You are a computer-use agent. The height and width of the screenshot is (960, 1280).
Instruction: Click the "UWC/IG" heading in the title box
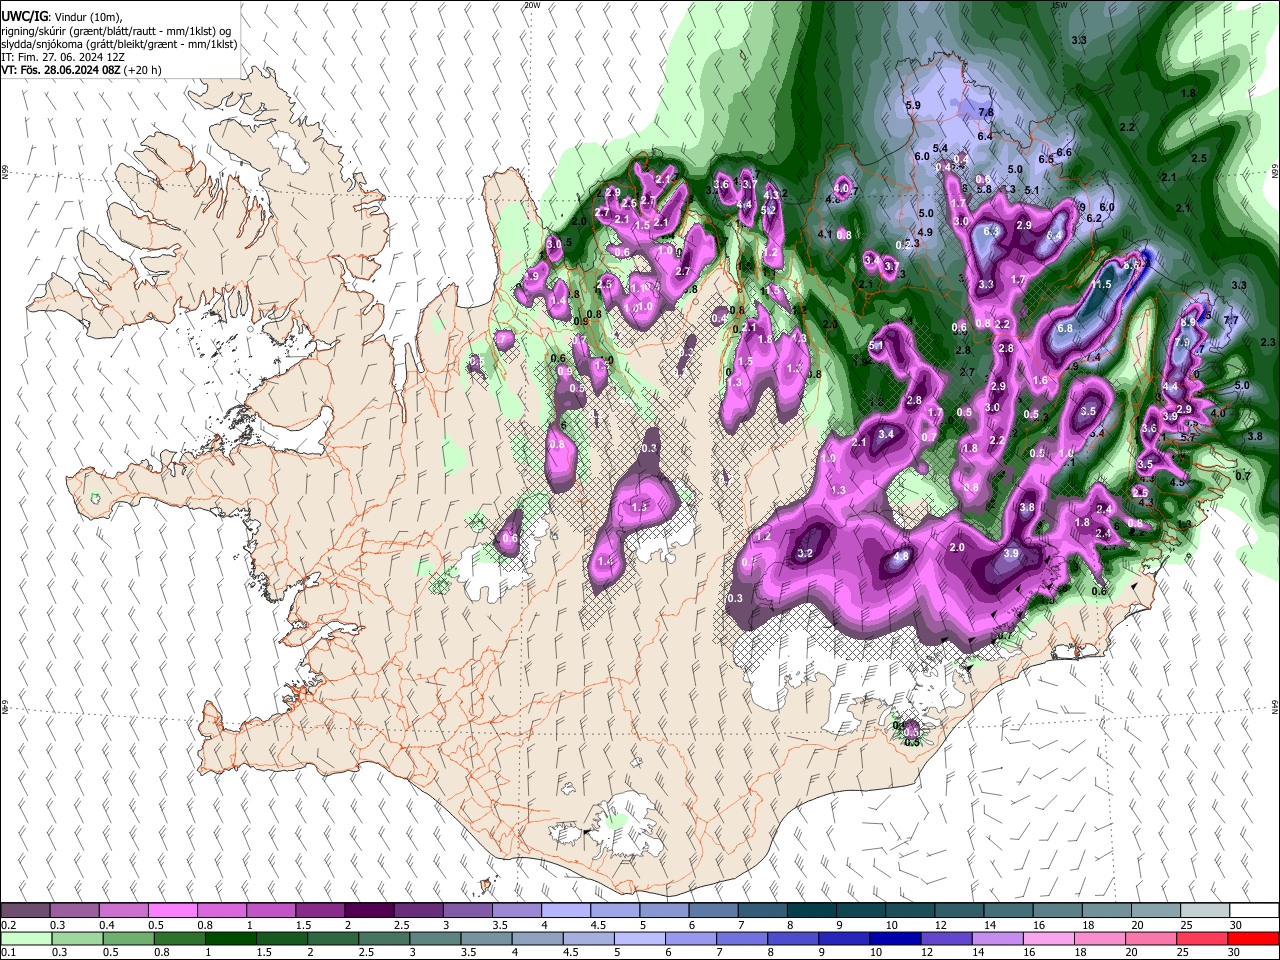pos(23,17)
